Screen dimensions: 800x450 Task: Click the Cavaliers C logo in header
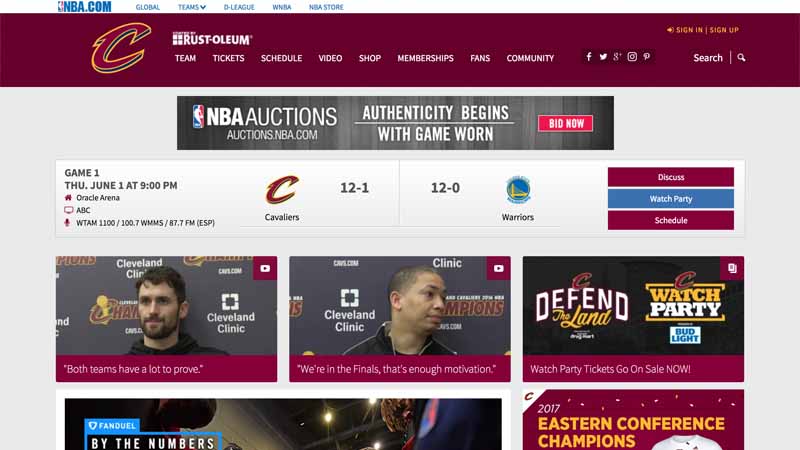click(121, 48)
